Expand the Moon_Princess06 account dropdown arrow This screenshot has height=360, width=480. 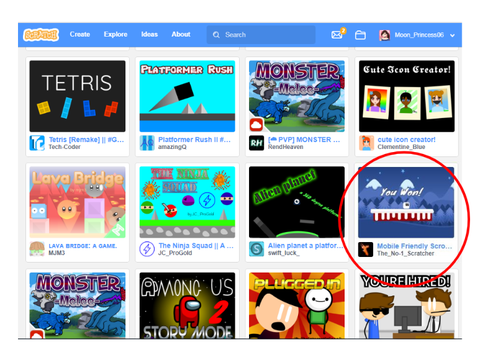[452, 35]
